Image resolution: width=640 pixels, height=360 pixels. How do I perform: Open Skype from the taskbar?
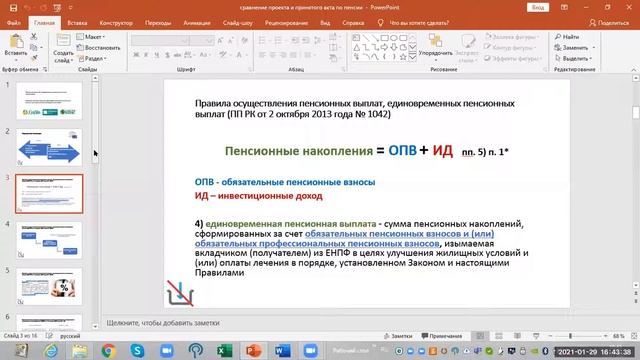(x=138, y=351)
